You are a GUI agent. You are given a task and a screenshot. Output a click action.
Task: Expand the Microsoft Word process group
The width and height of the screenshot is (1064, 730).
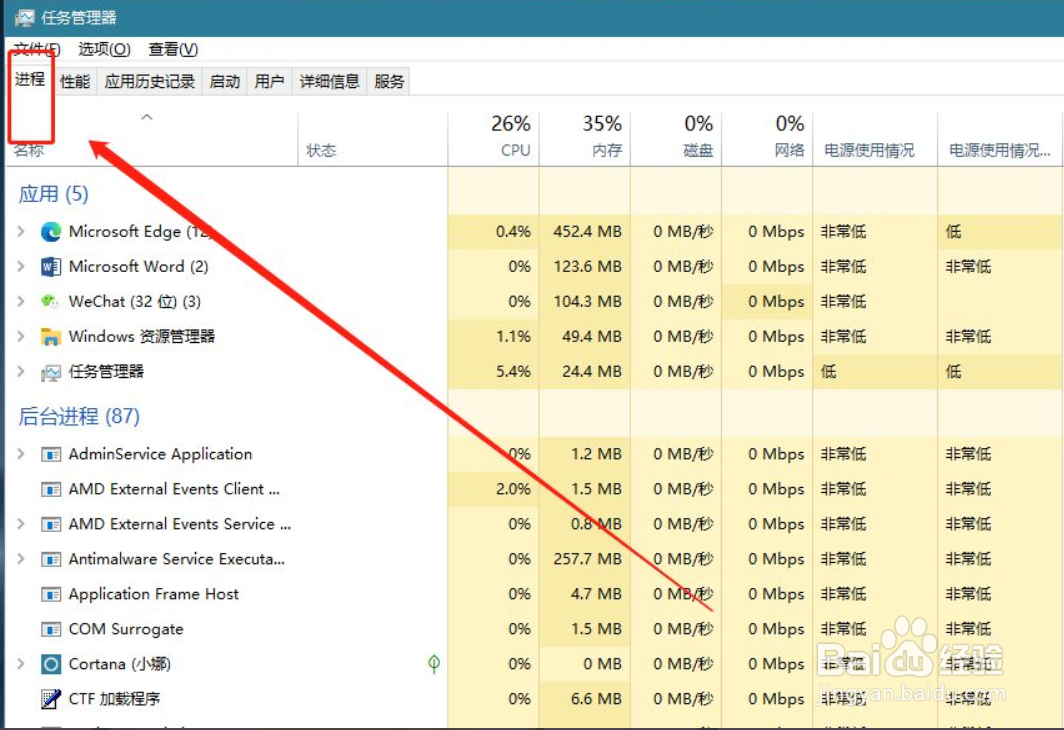[x=21, y=267]
